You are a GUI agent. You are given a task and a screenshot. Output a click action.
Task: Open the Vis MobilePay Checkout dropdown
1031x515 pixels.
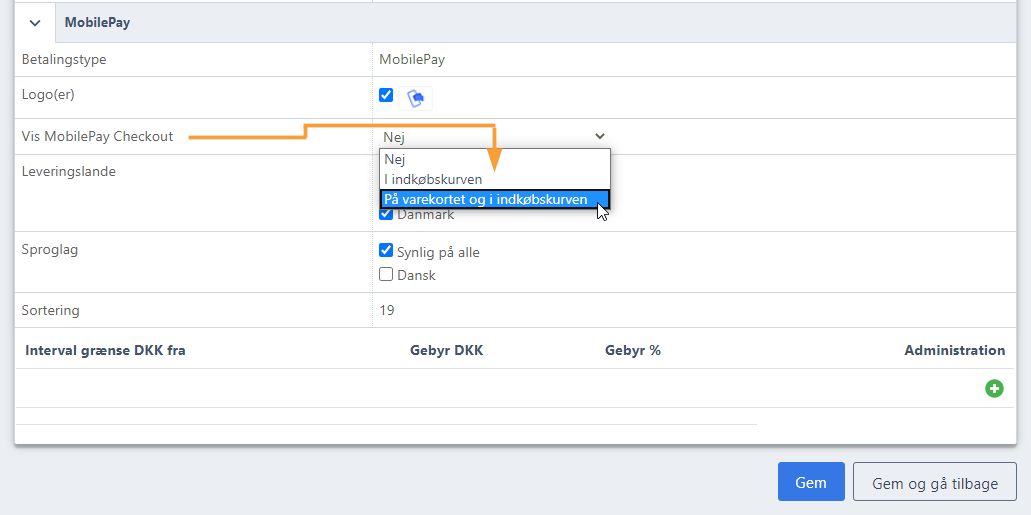pyautogui.click(x=494, y=137)
